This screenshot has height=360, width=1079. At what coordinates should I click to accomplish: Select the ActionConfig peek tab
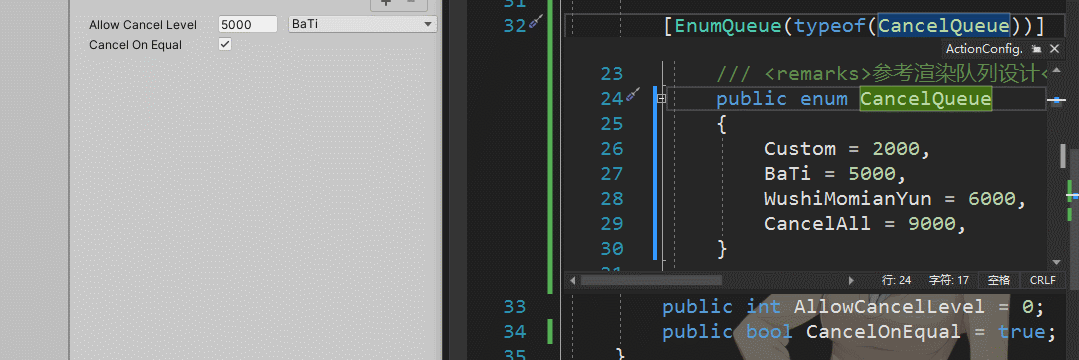point(984,49)
